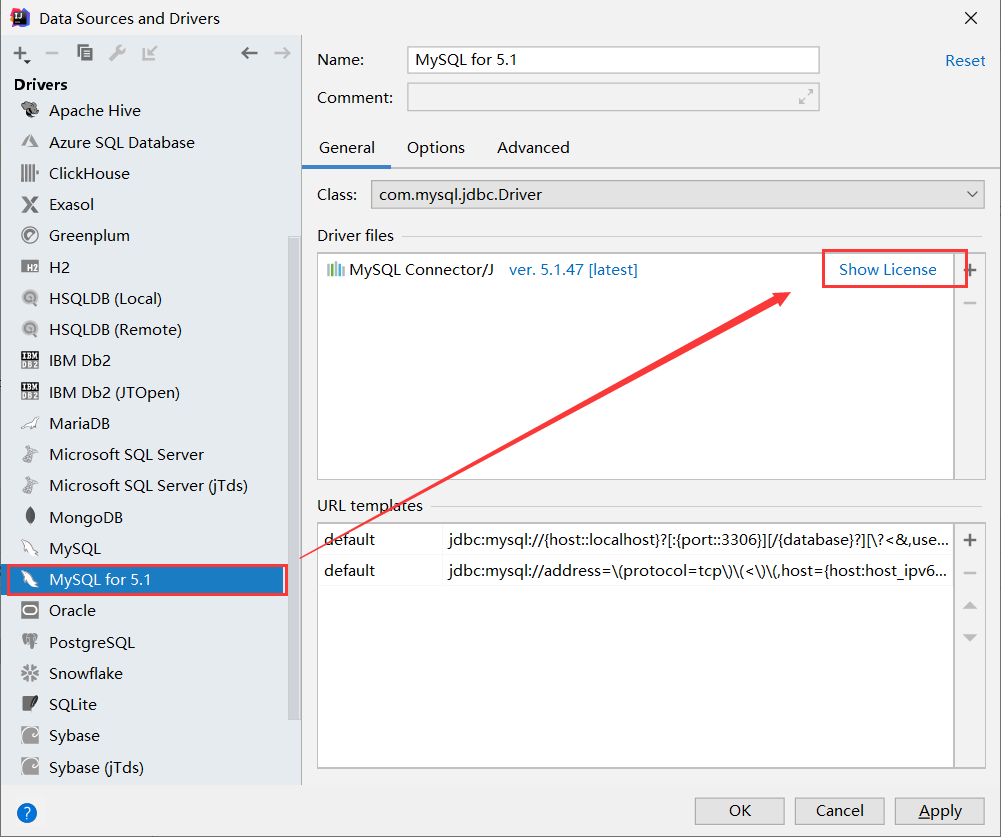This screenshot has height=838, width=1002.
Task: Select the MongoDB driver
Action: pos(144,517)
